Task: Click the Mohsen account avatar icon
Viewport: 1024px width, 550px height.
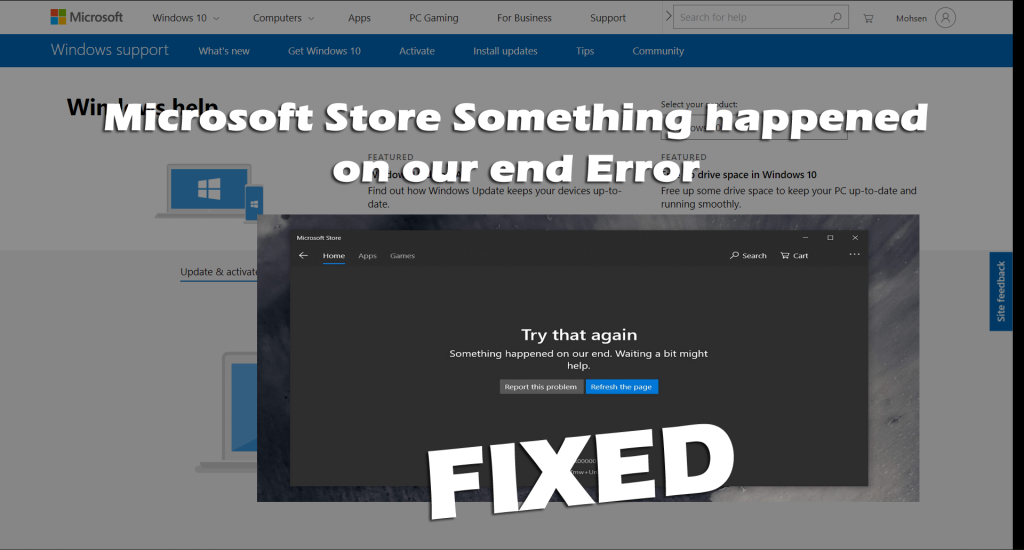Action: 945,18
